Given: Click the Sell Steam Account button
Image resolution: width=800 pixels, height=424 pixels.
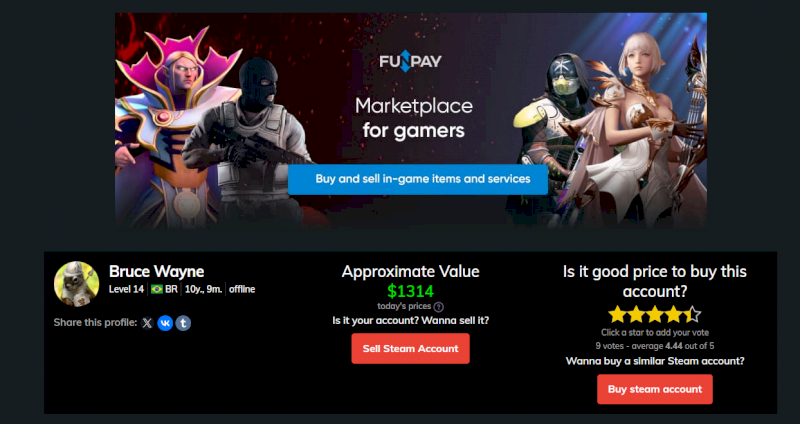Looking at the screenshot, I should tap(410, 348).
